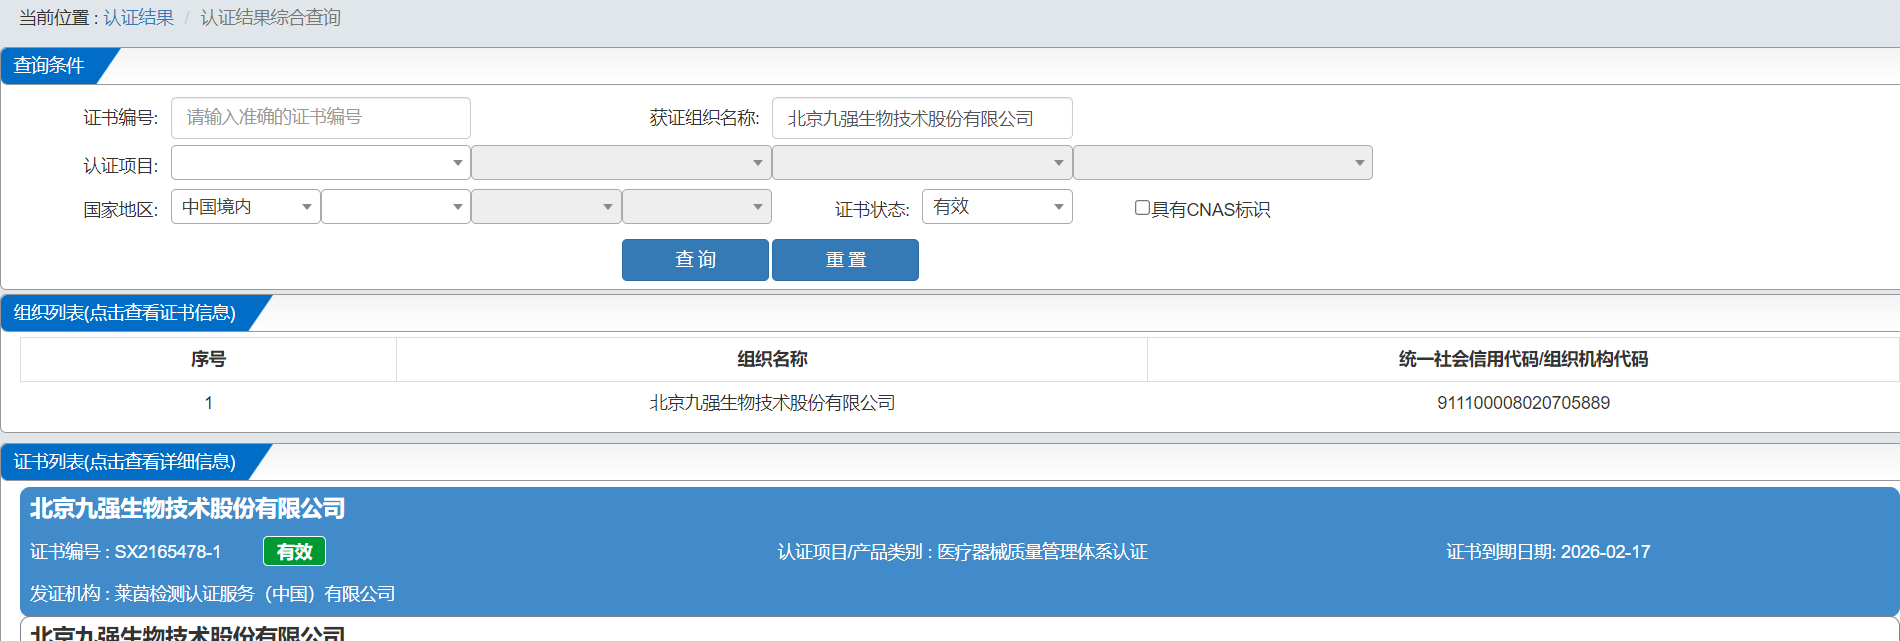The width and height of the screenshot is (1900, 641).
Task: Click the 组织名称 column header
Action: click(772, 359)
